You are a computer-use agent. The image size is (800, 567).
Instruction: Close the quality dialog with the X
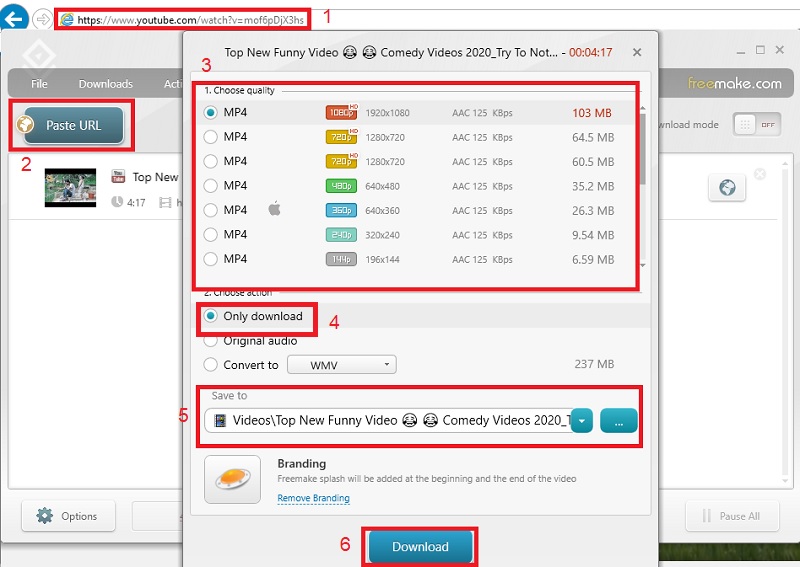click(x=637, y=52)
